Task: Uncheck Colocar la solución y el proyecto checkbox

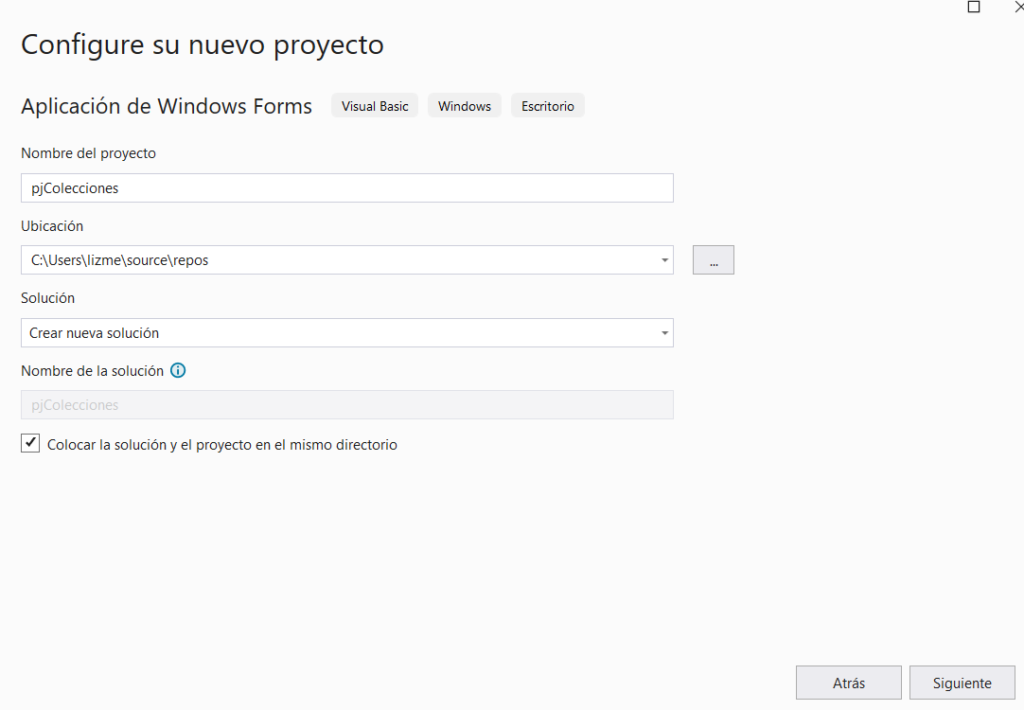Action: 30,444
